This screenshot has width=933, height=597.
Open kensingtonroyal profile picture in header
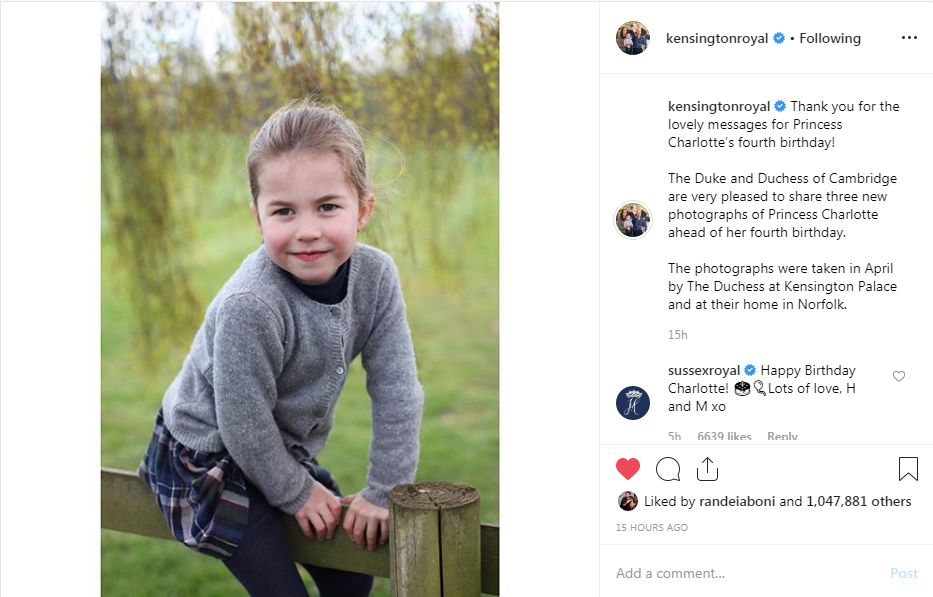click(632, 38)
